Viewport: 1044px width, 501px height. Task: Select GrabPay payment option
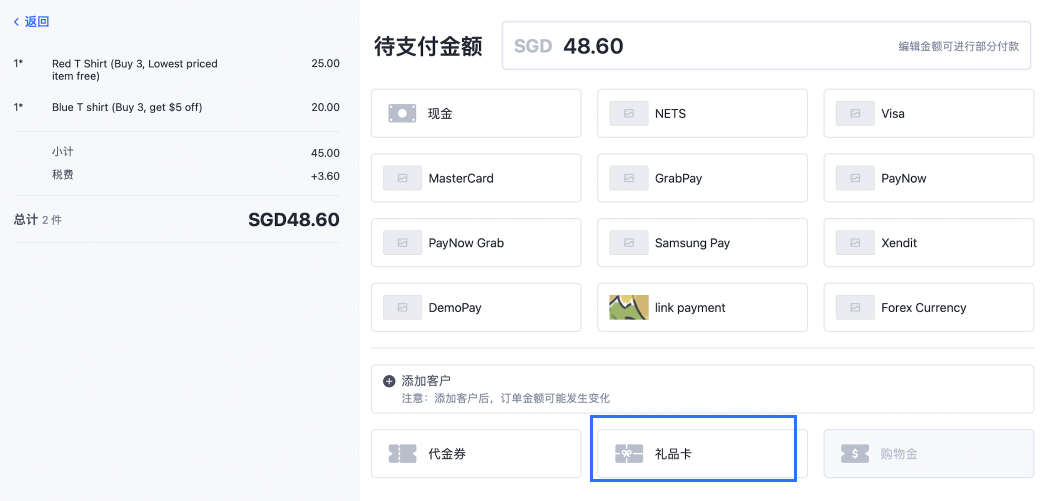[x=702, y=178]
